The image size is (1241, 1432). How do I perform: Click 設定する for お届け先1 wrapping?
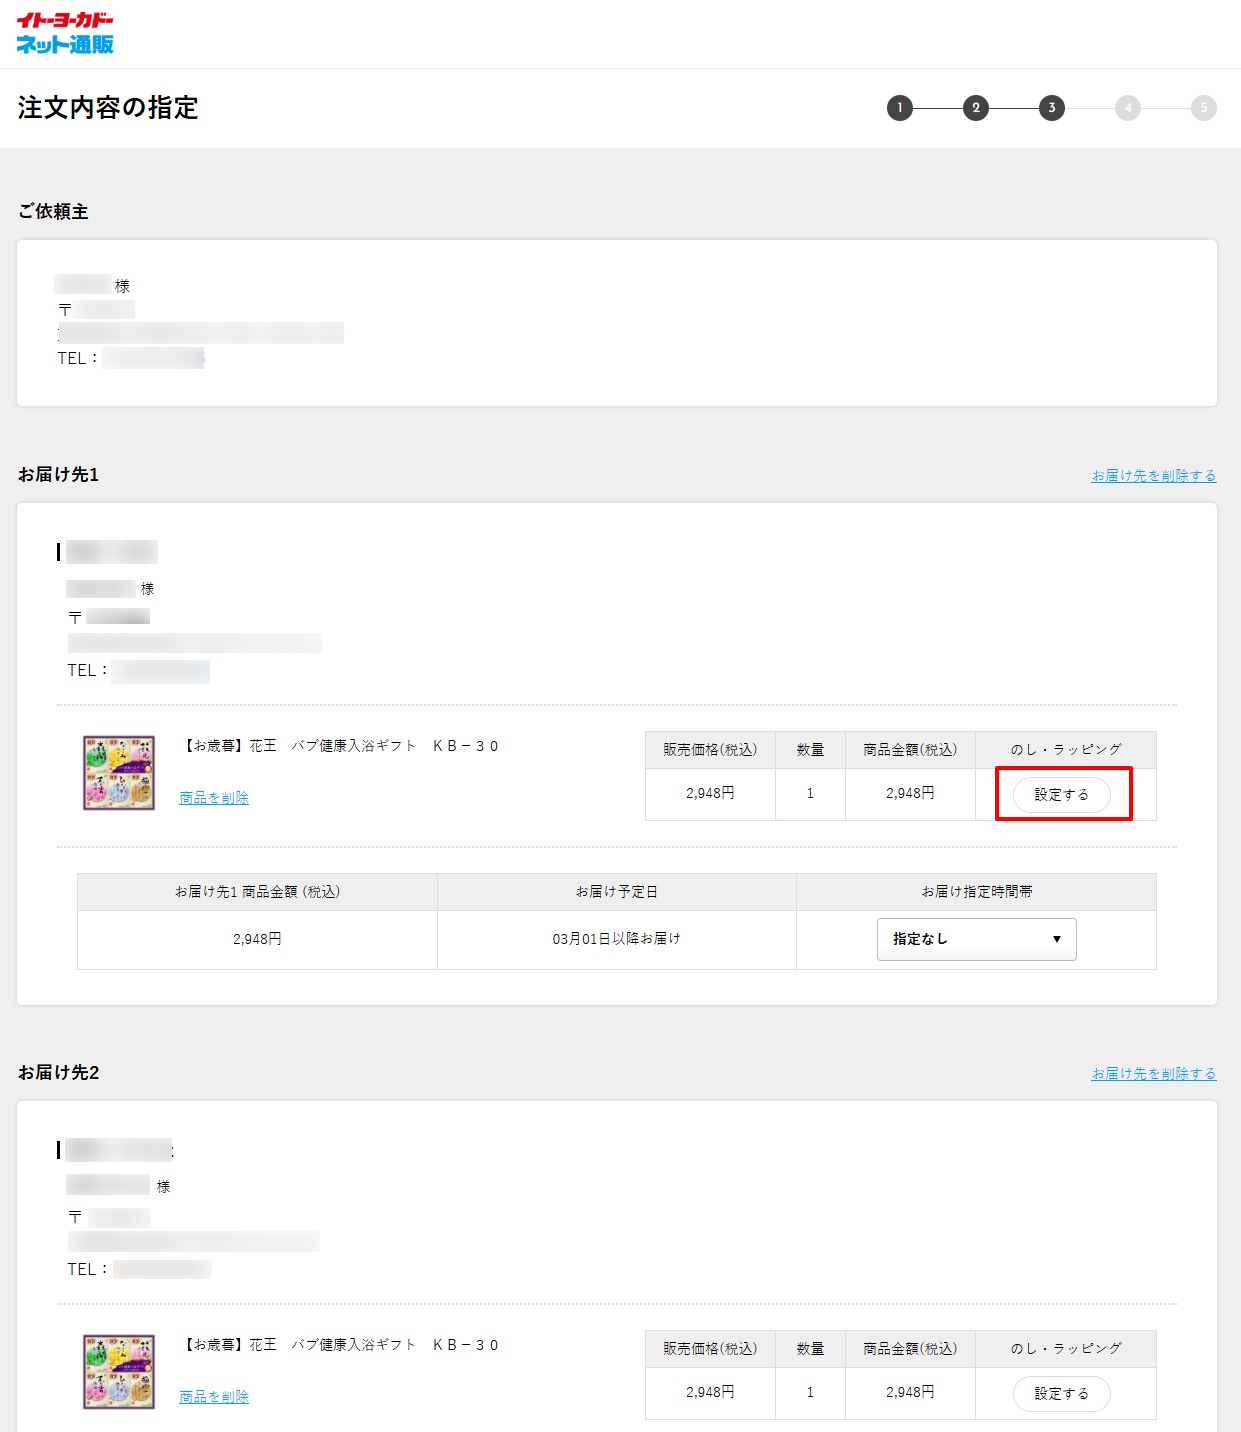[1061, 795]
